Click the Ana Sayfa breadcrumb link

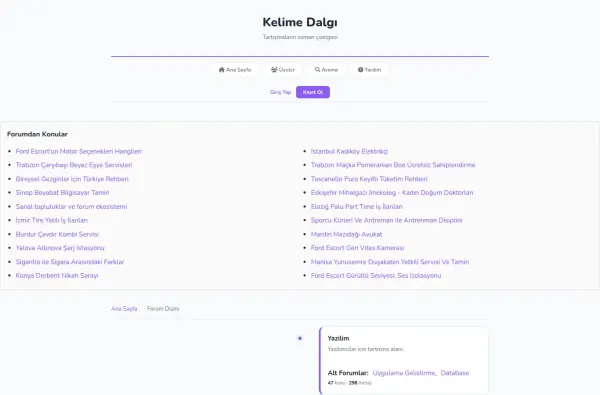124,308
